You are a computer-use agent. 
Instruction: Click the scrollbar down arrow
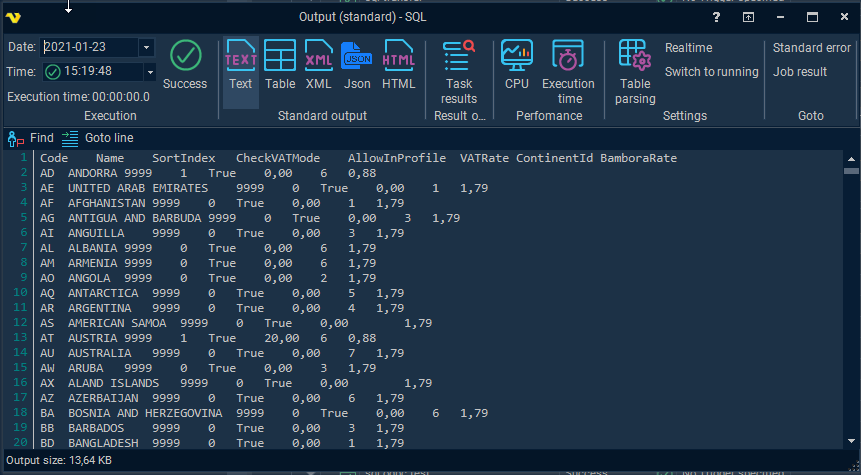point(851,441)
